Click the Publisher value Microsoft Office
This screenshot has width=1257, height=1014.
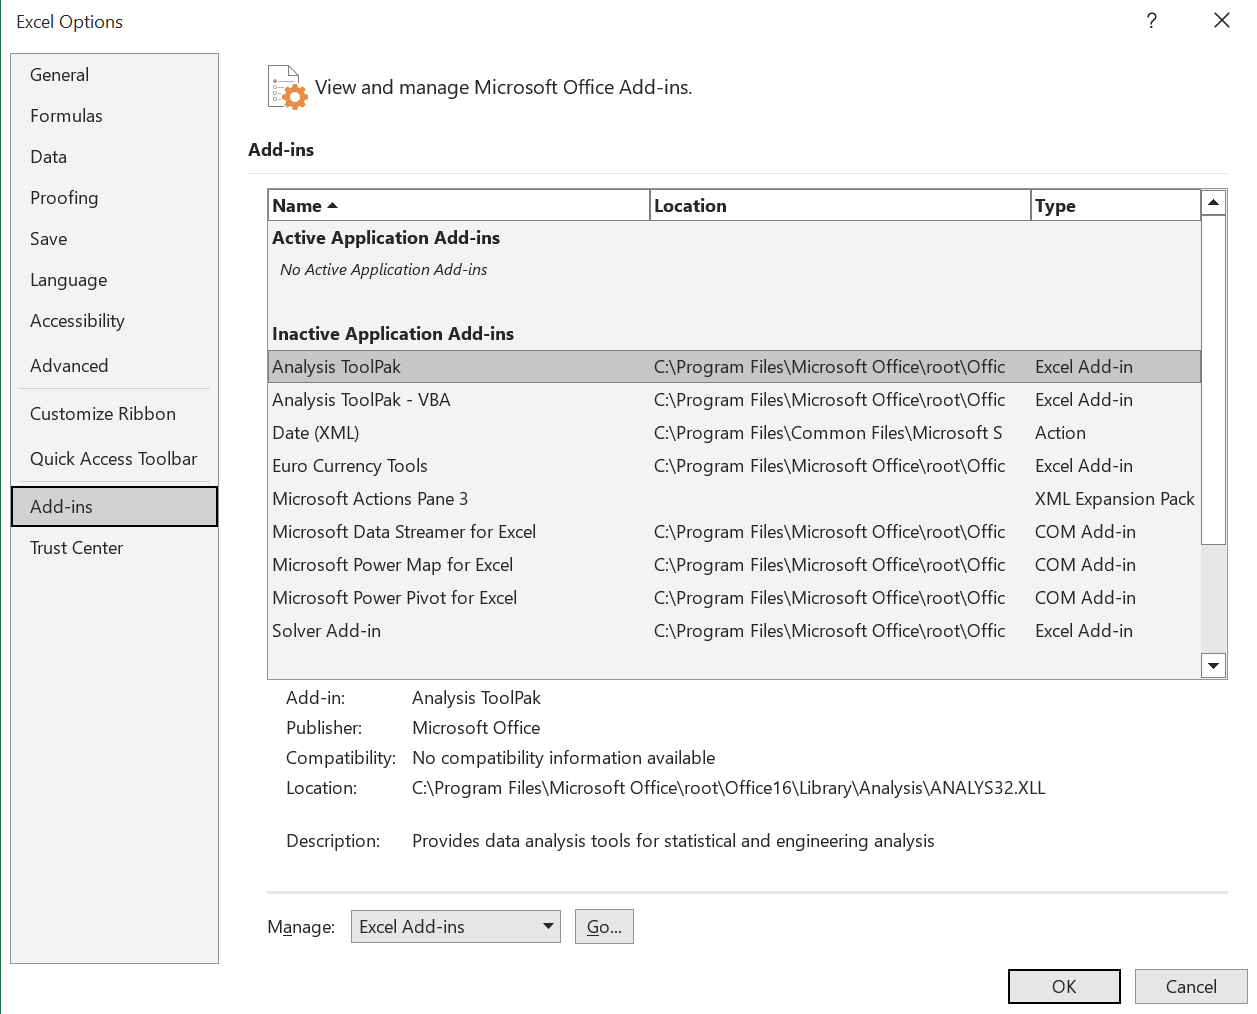point(476,728)
